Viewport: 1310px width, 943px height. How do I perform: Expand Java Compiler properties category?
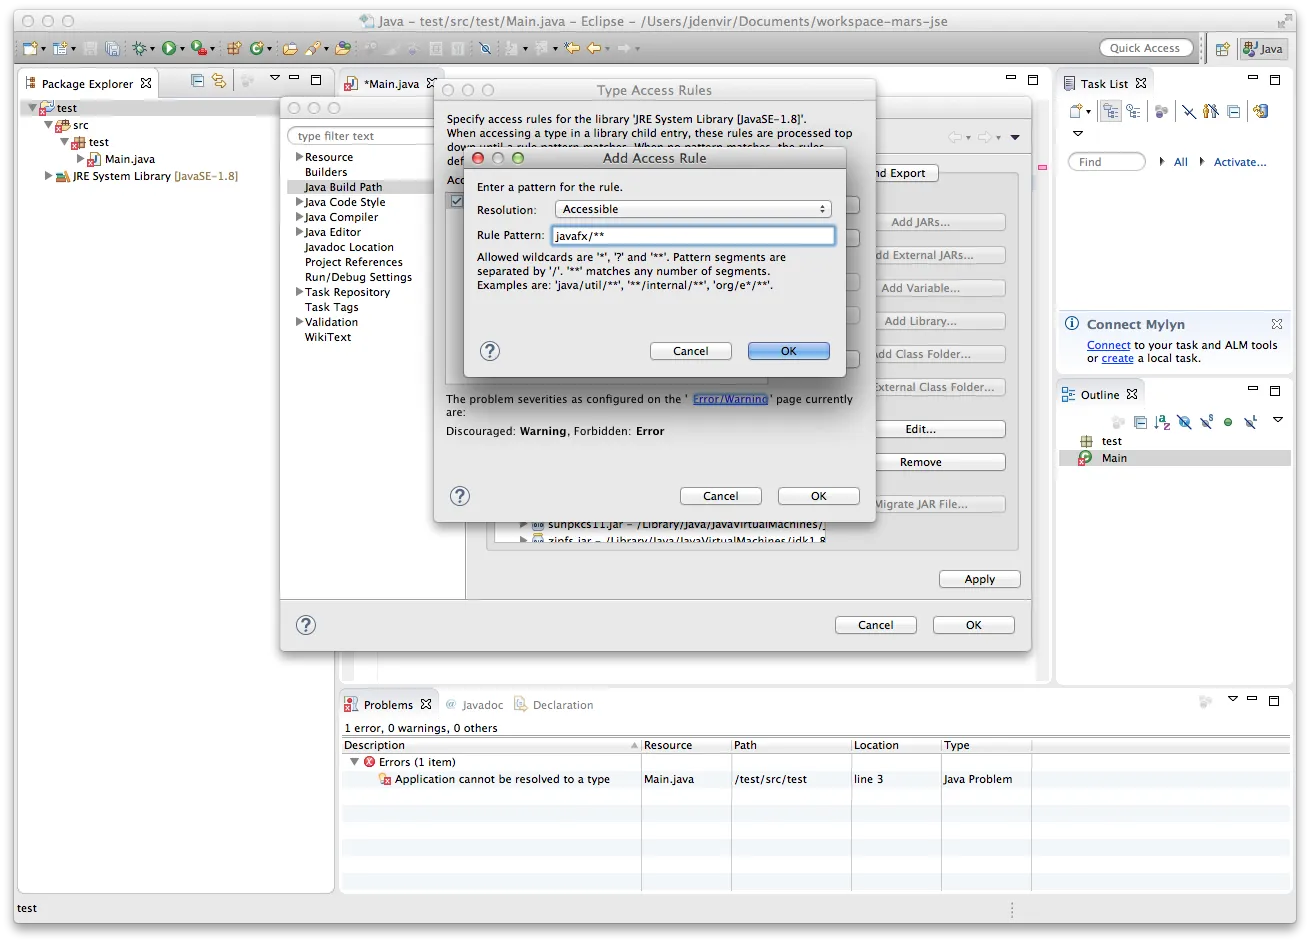click(x=299, y=217)
